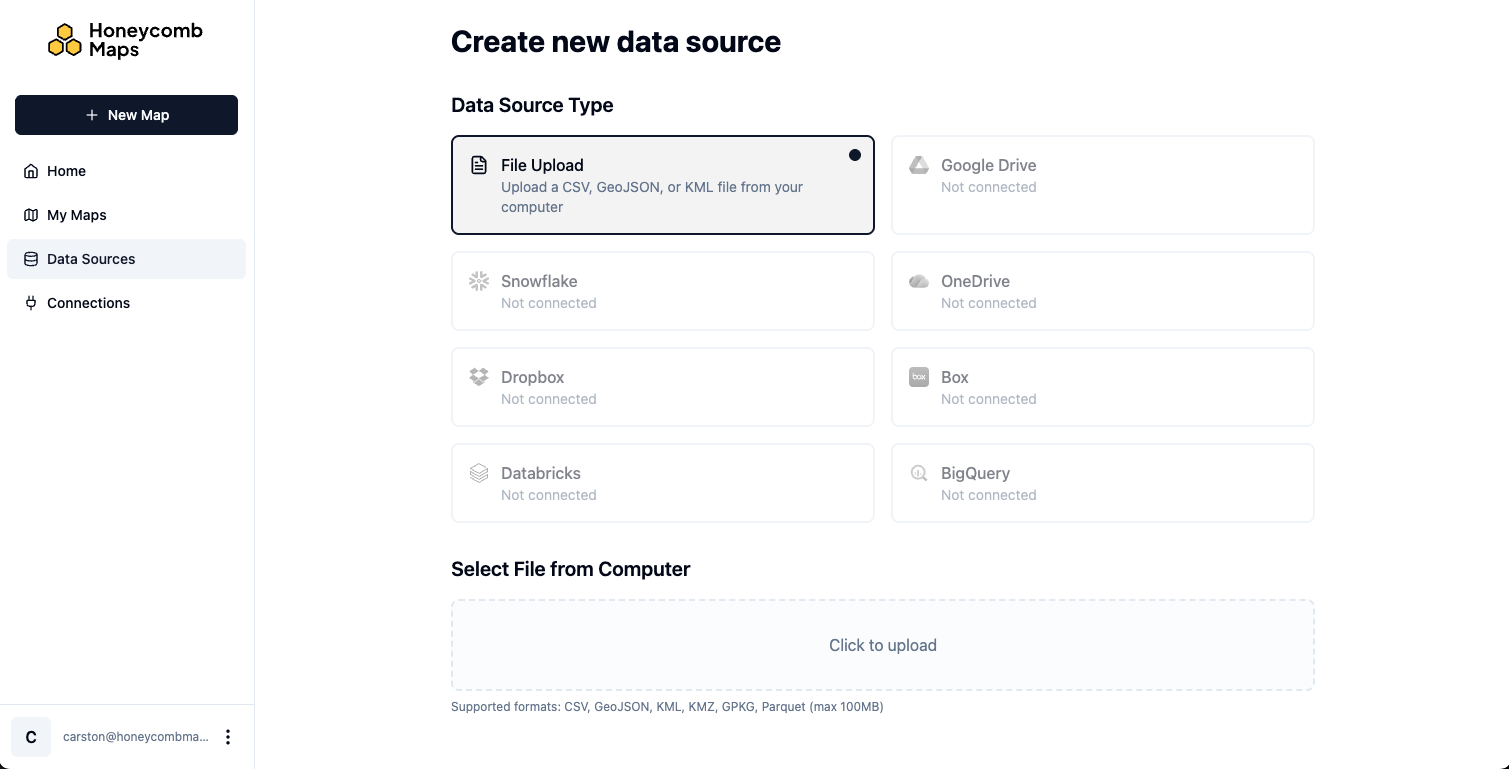1509x769 pixels.
Task: Click the Home house icon in sidebar
Action: [29, 171]
